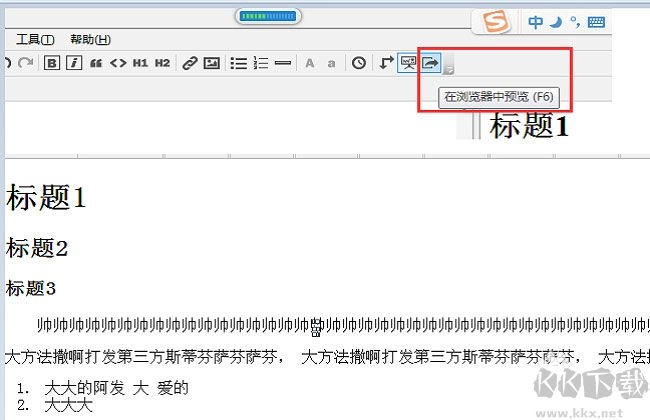
Task: Preview the document in the browser (F6)
Action: click(x=430, y=63)
